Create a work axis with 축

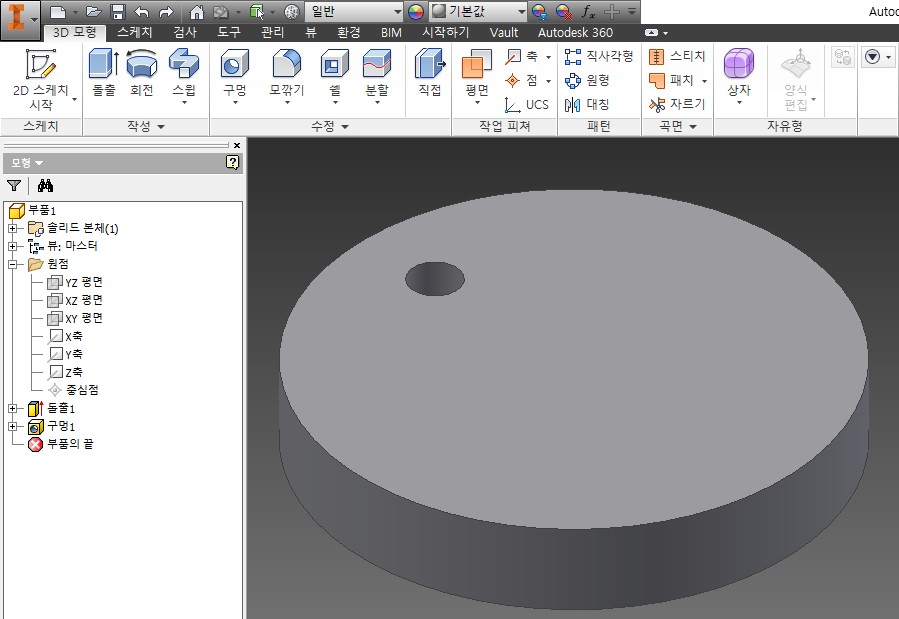527,56
